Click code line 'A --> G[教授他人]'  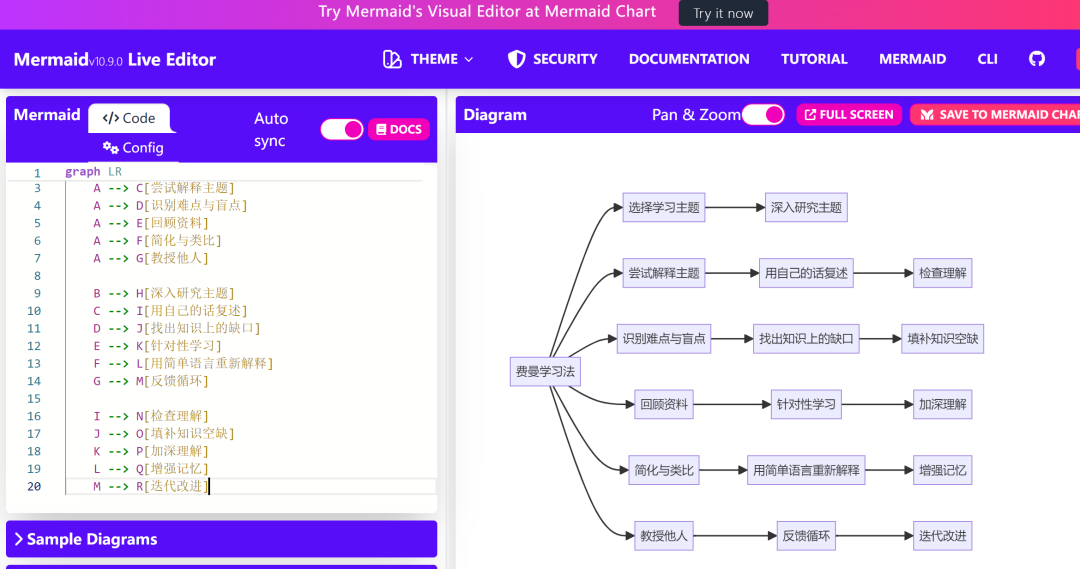[151, 258]
